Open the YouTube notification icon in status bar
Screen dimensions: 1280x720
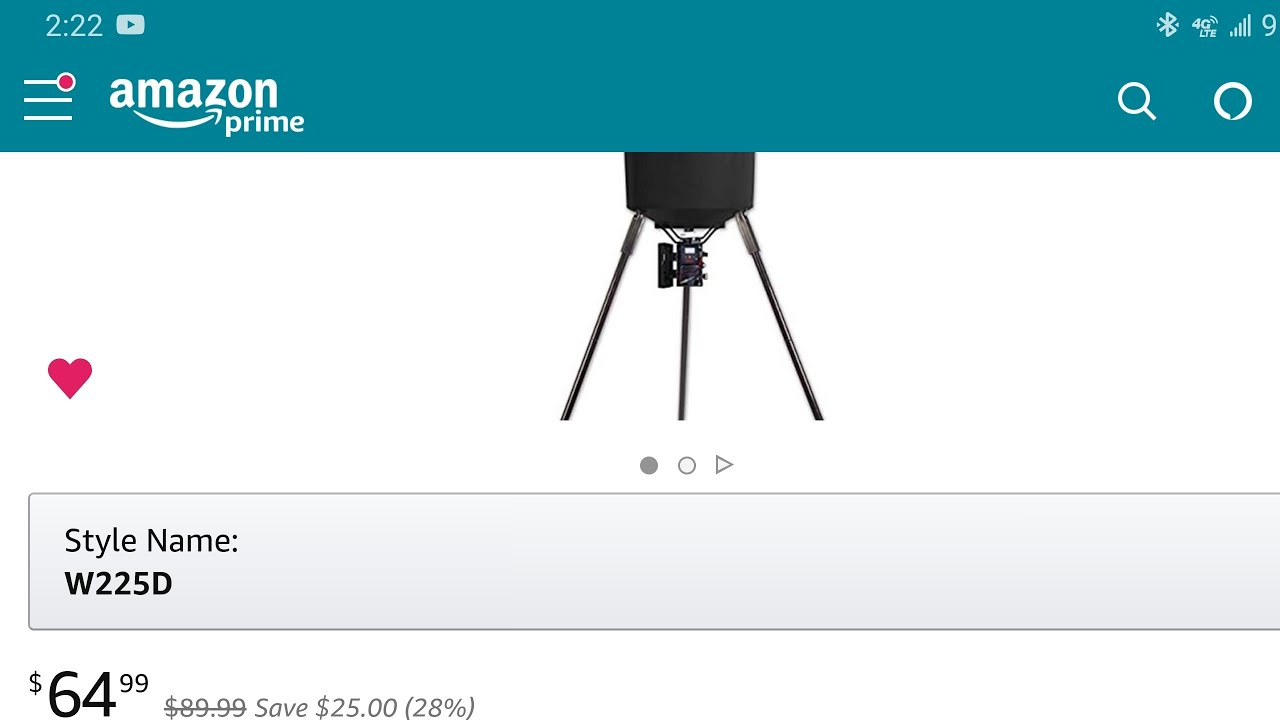coord(130,25)
